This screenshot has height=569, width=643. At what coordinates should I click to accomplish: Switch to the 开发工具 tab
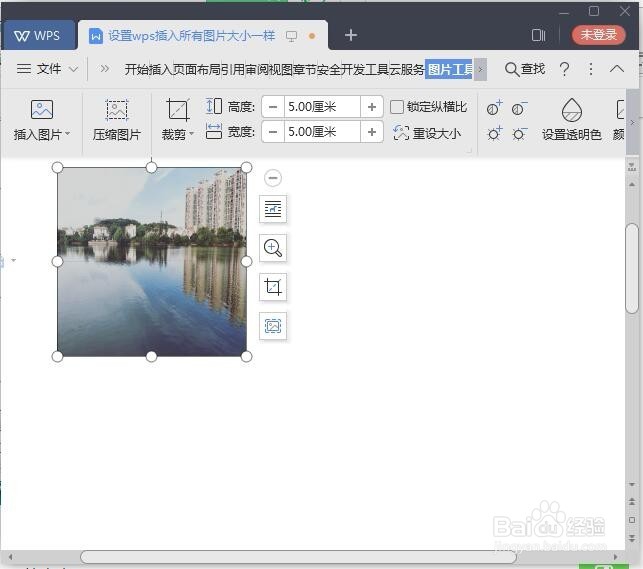pos(365,69)
